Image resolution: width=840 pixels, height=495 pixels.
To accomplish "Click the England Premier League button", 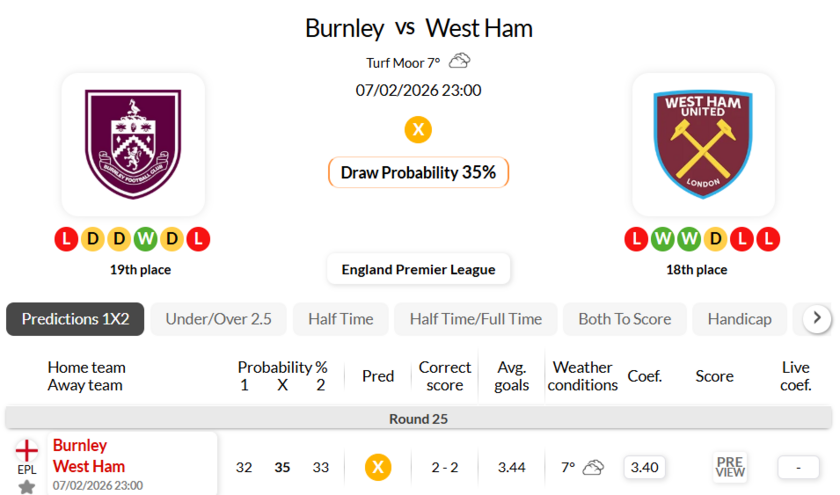I will coord(418,269).
